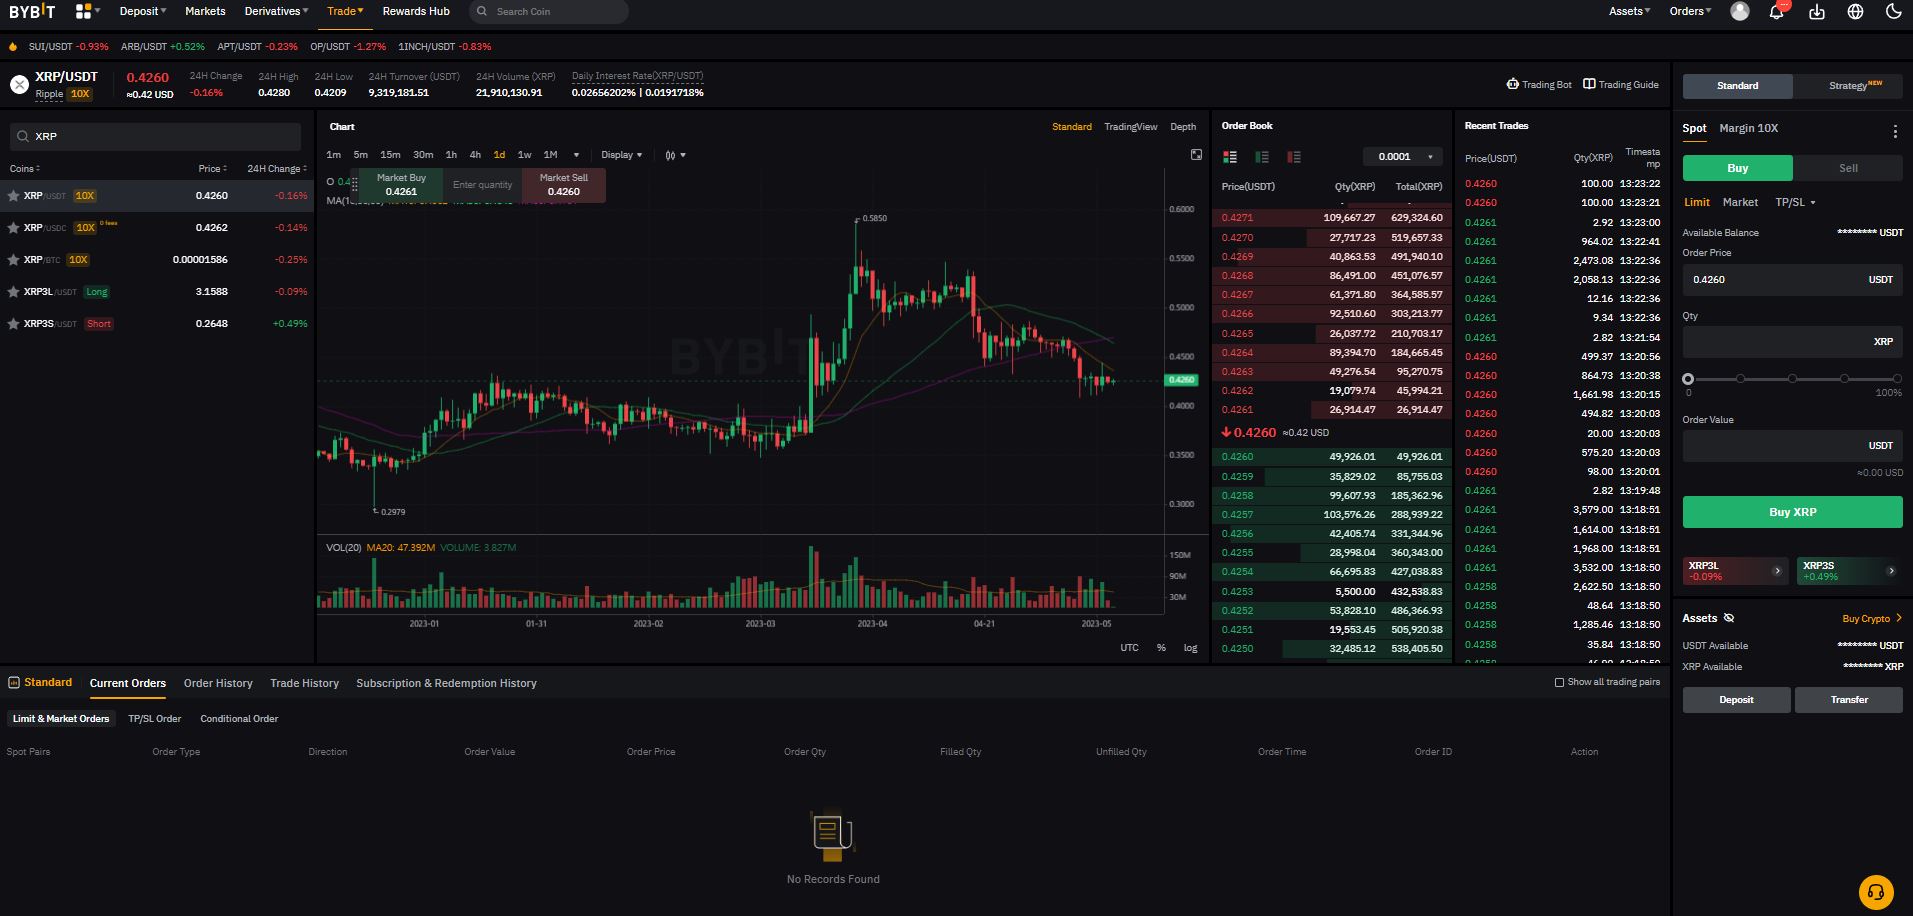1913x916 pixels.
Task: Open the language globe icon
Action: 1855,12
